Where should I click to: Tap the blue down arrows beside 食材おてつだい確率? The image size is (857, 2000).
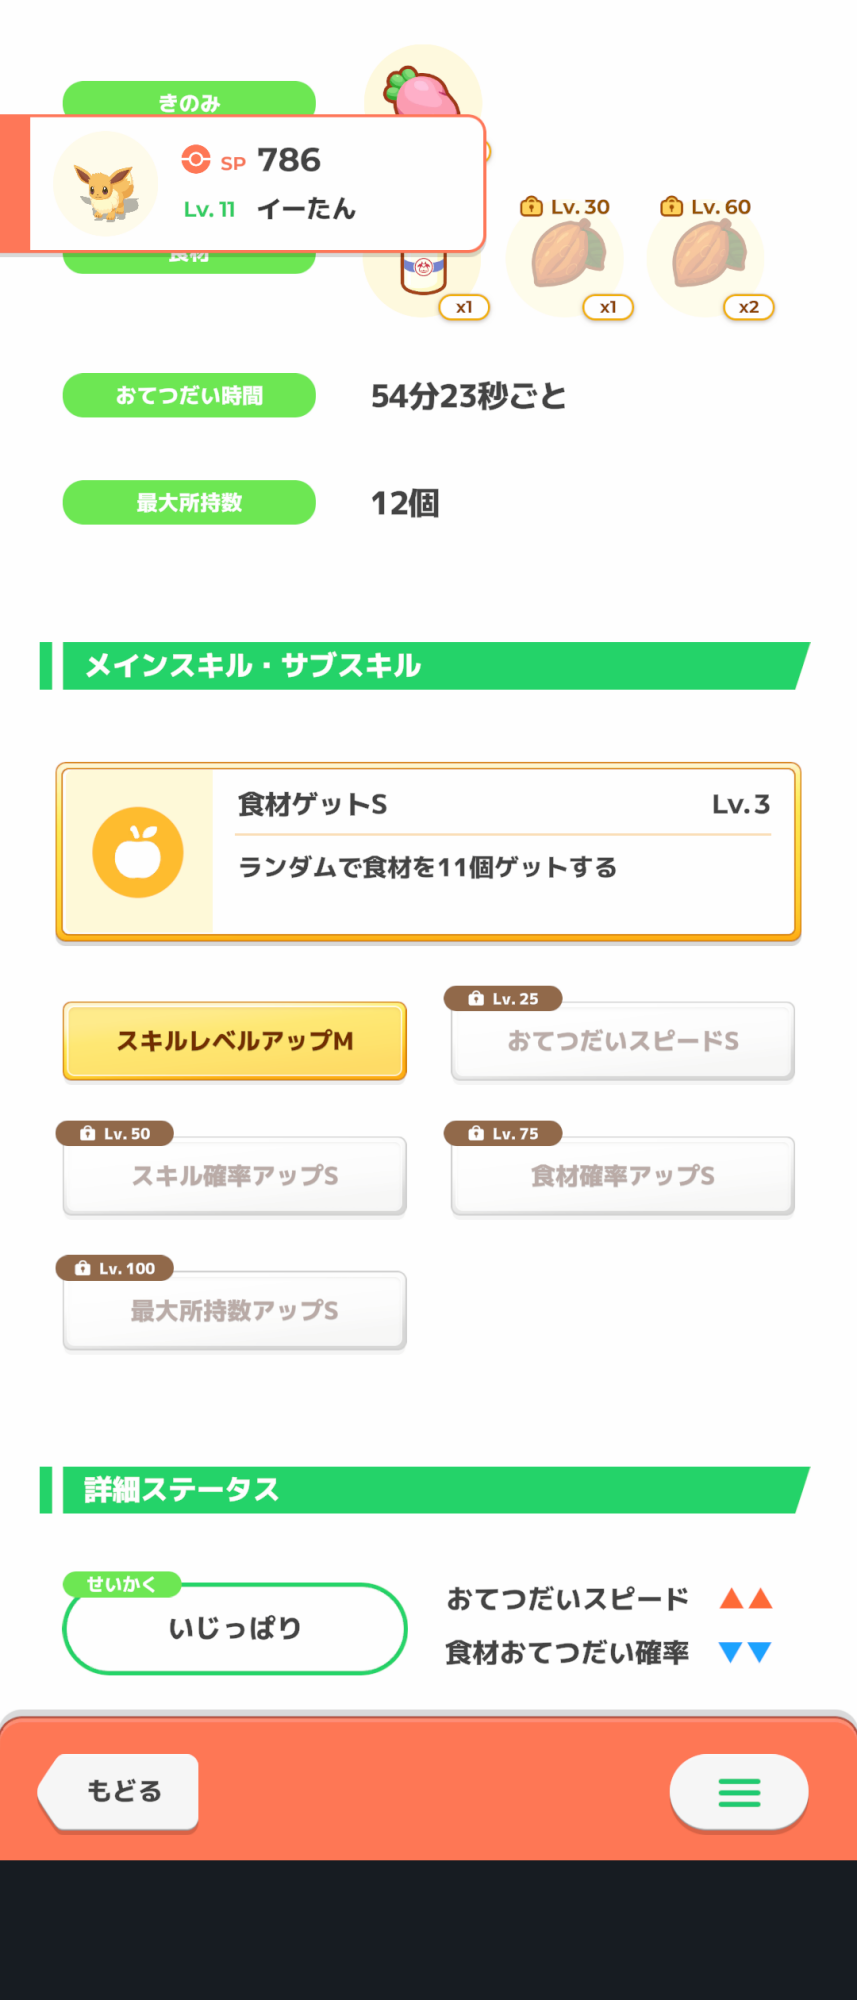point(746,1652)
